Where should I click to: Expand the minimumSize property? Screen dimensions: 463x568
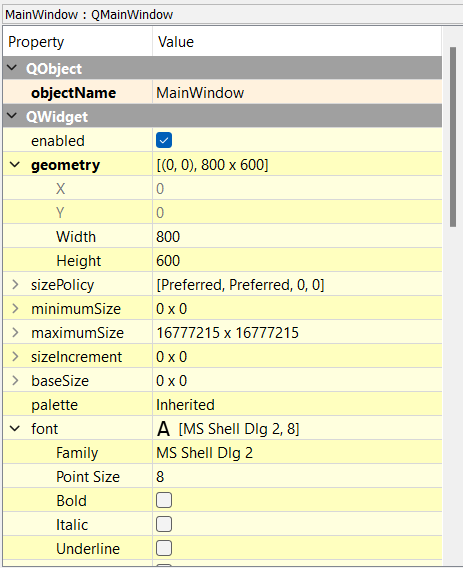[x=15, y=309]
